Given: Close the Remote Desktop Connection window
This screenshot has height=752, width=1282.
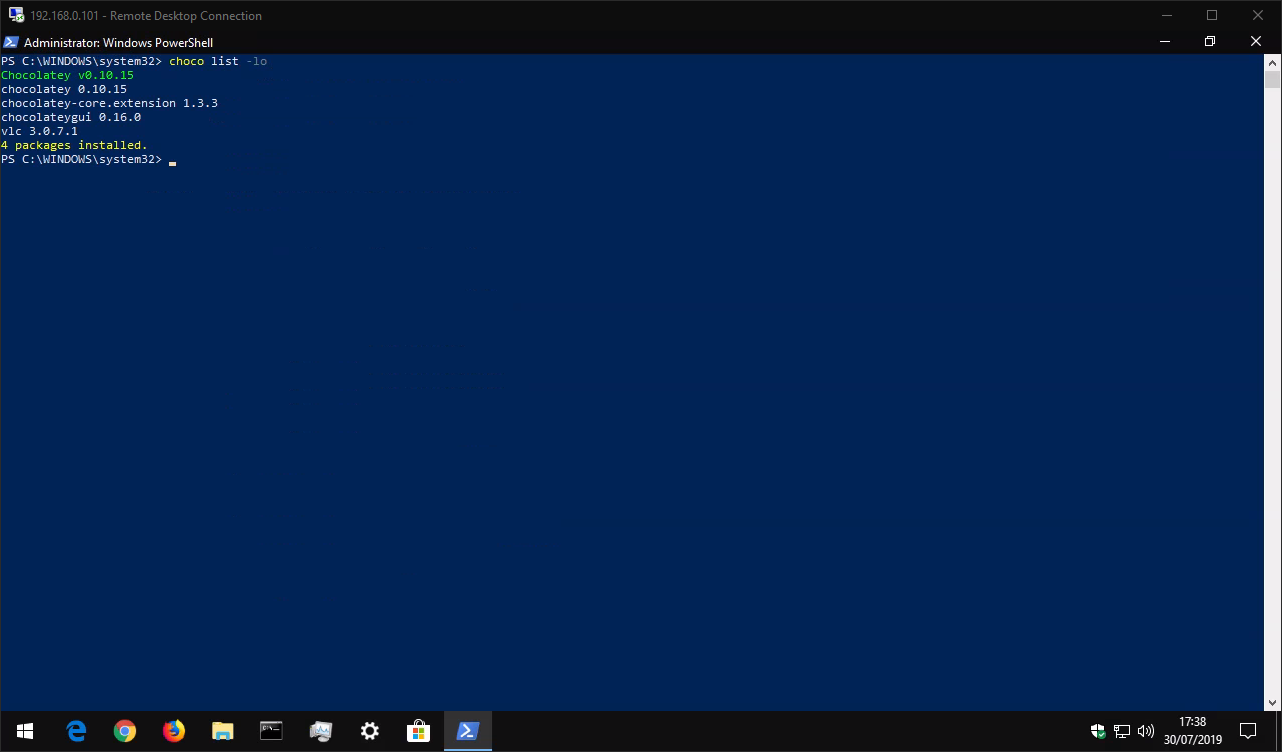Looking at the screenshot, I should [x=1258, y=15].
